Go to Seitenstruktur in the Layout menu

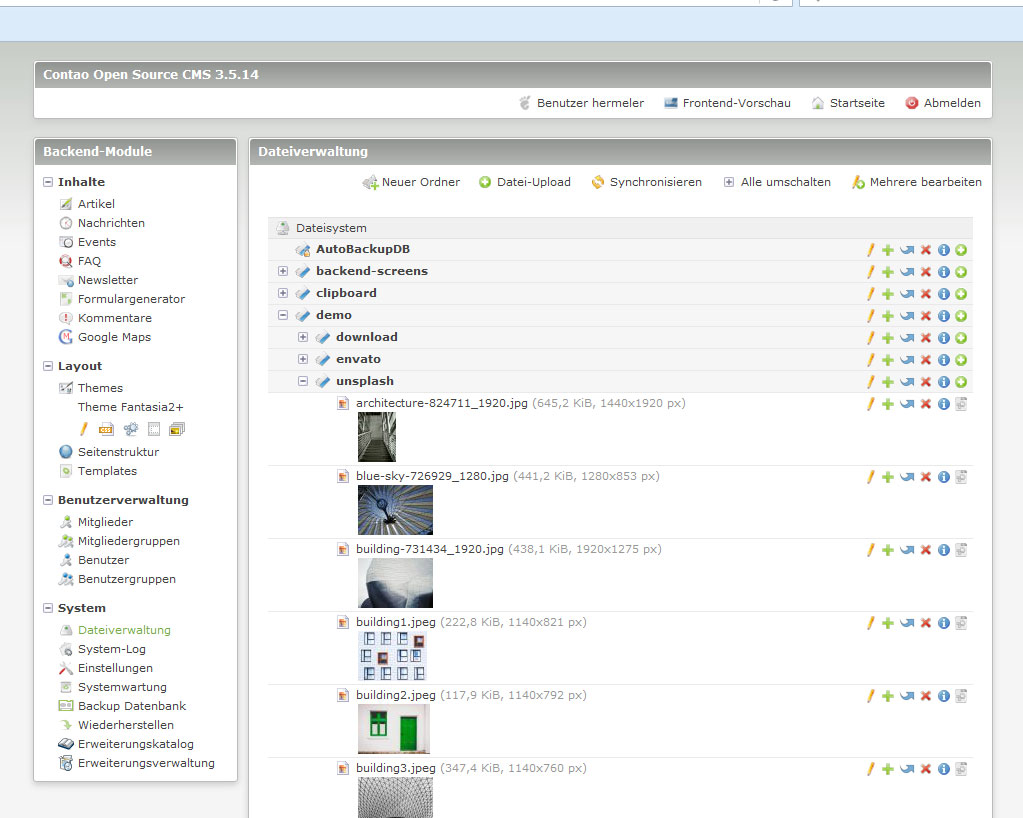pos(117,452)
